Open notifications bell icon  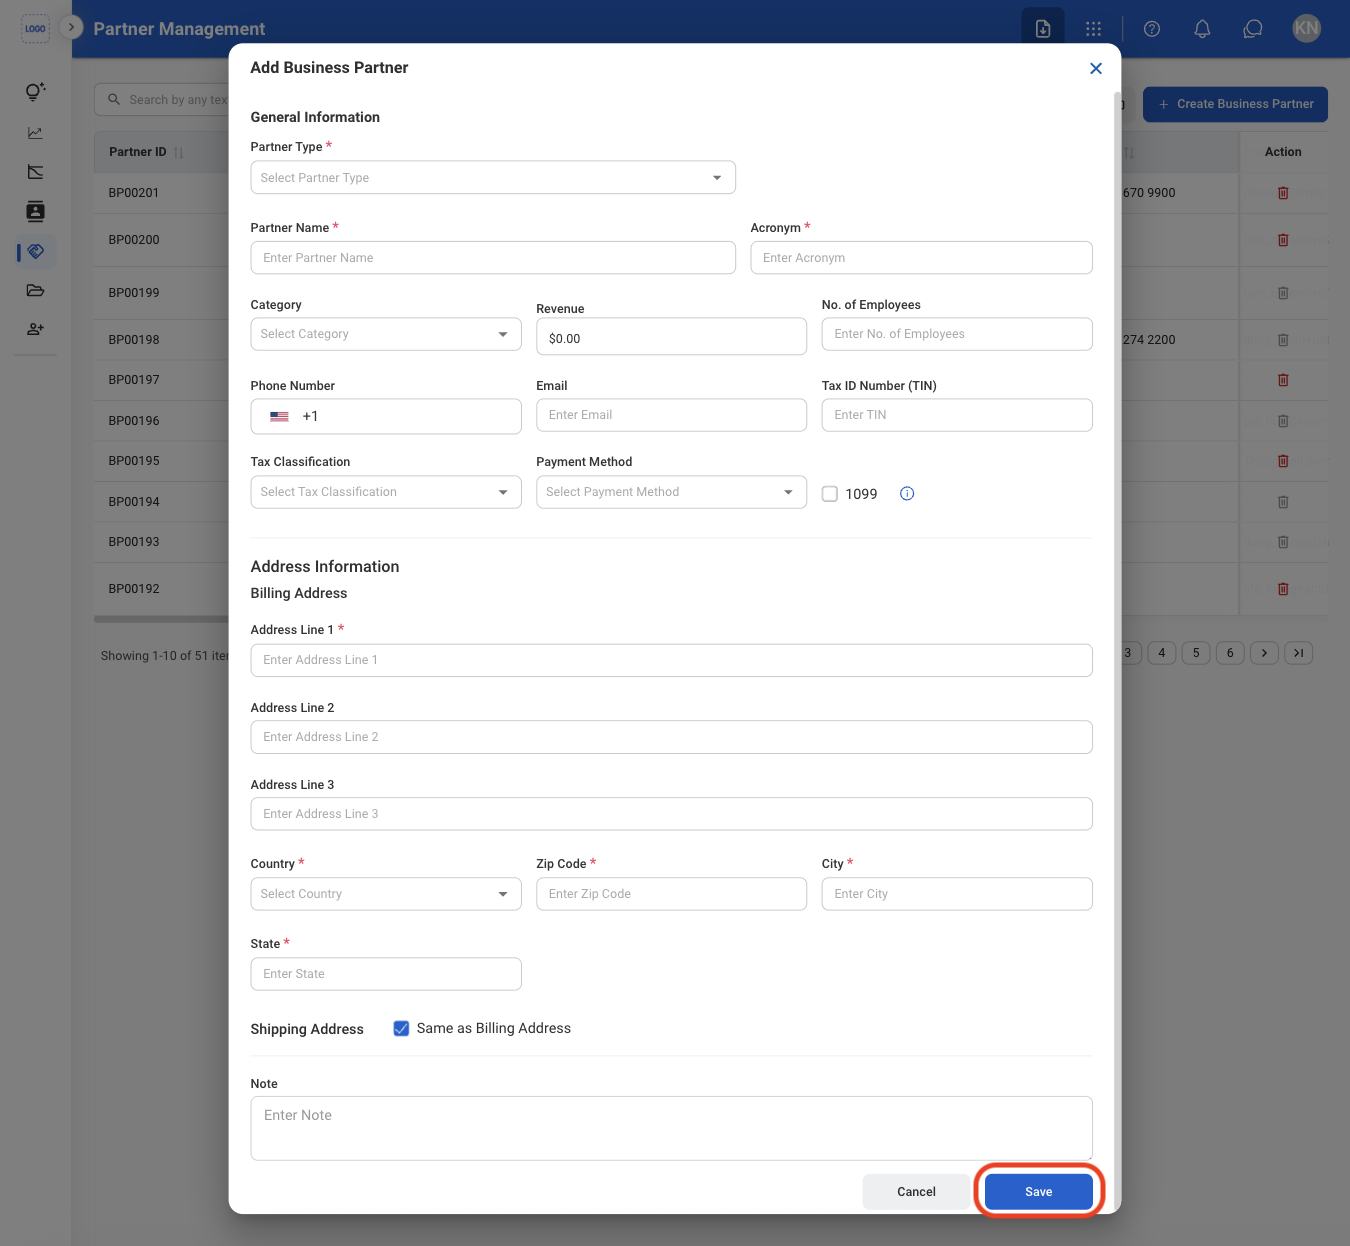tap(1202, 29)
